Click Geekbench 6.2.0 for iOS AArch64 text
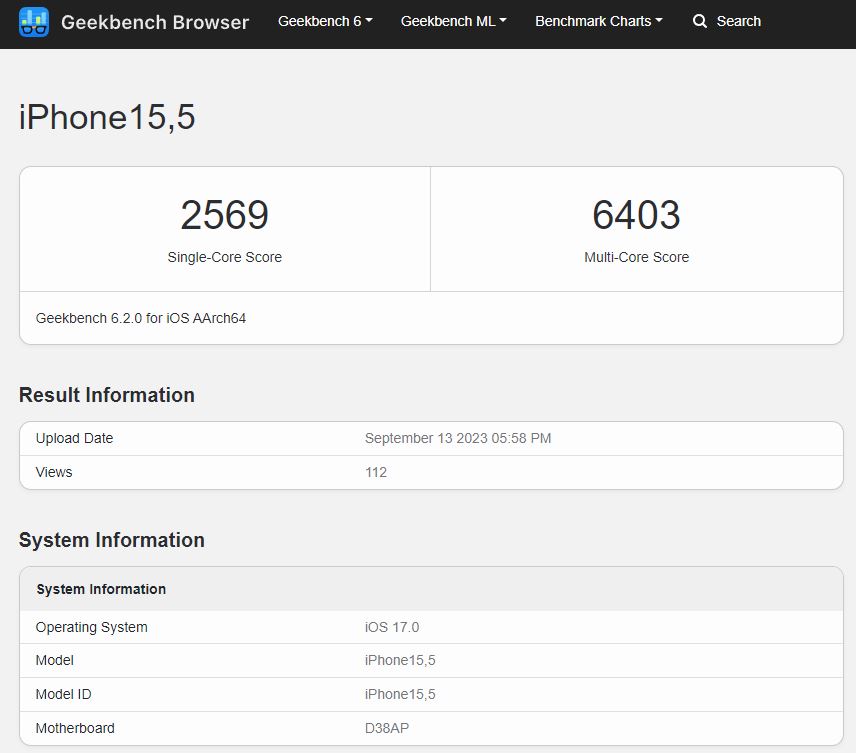The image size is (856, 753). [x=141, y=318]
